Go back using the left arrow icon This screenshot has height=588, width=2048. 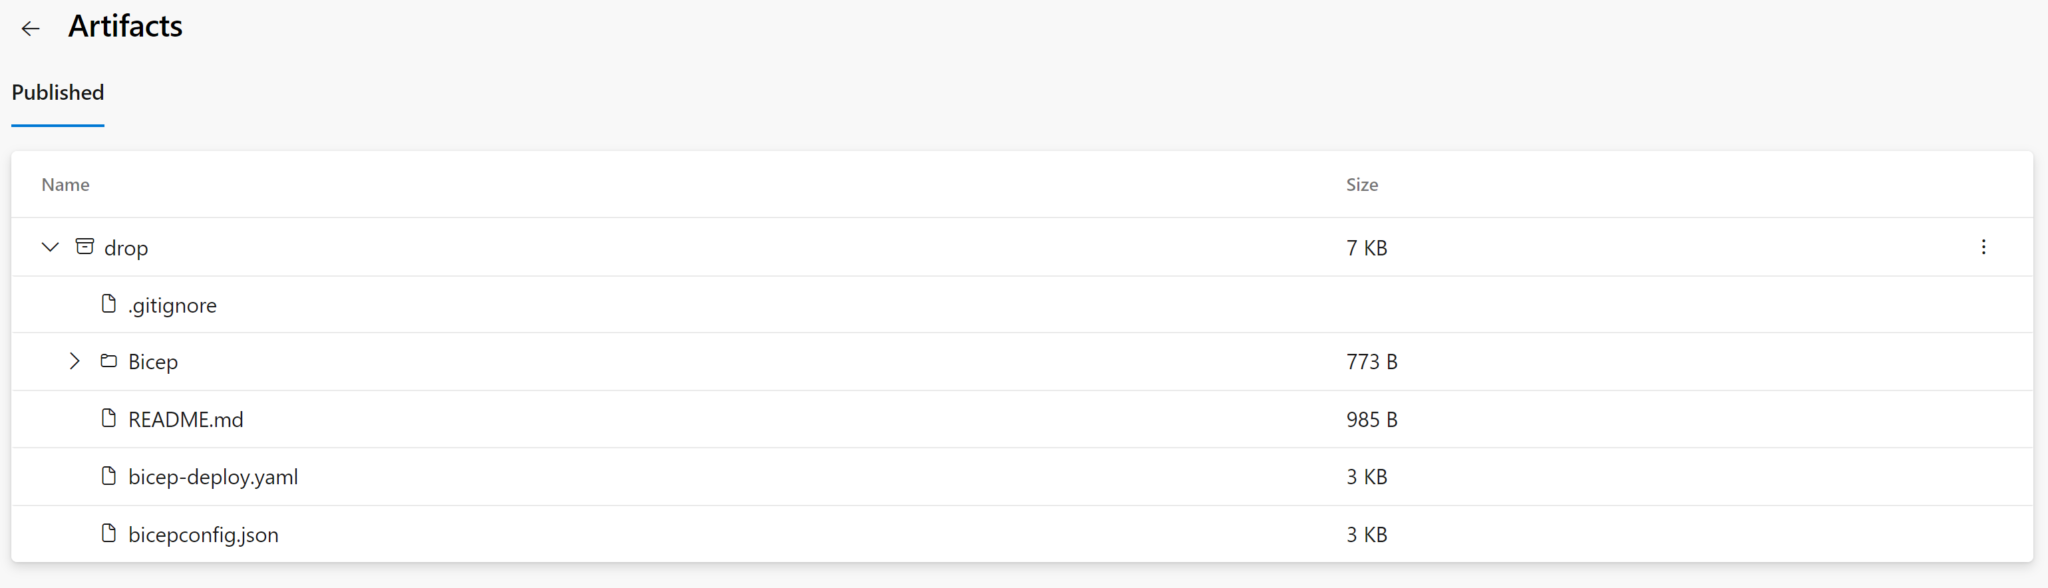(31, 28)
